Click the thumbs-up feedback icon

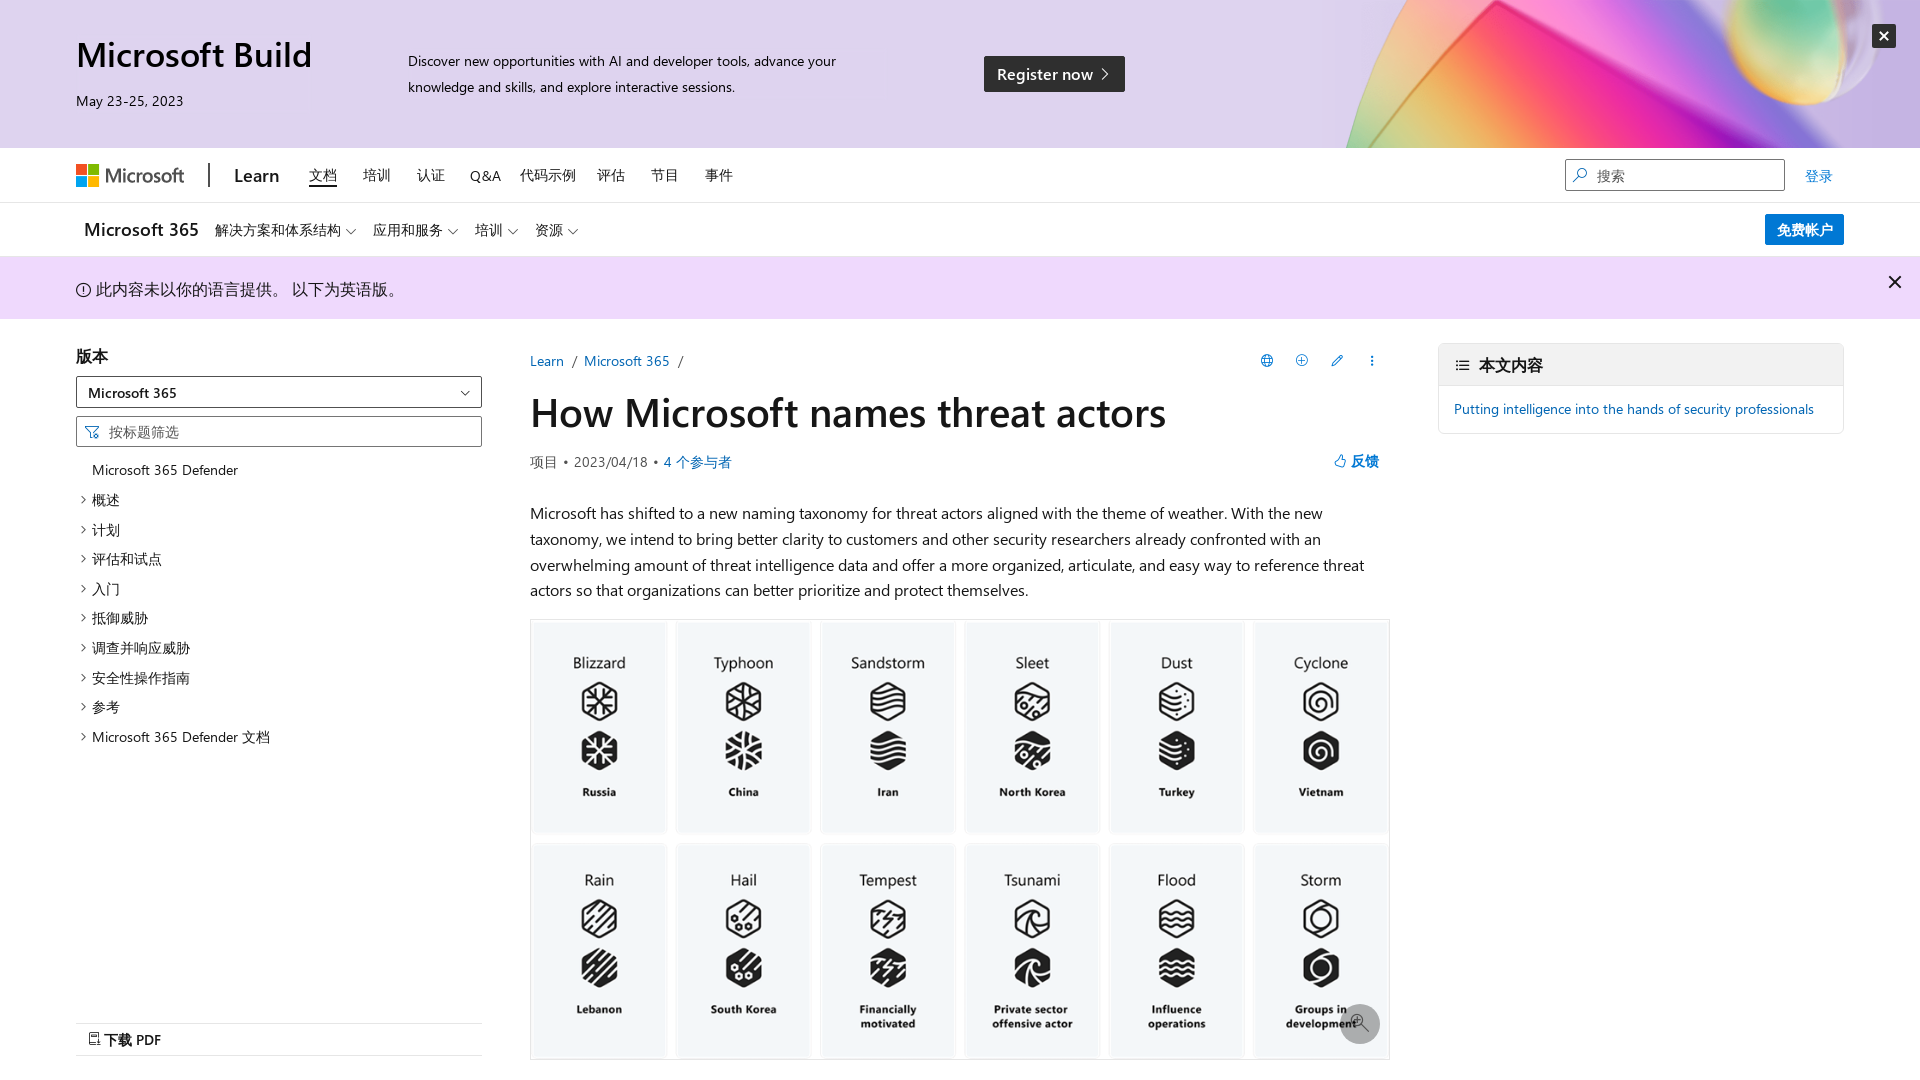coord(1340,461)
